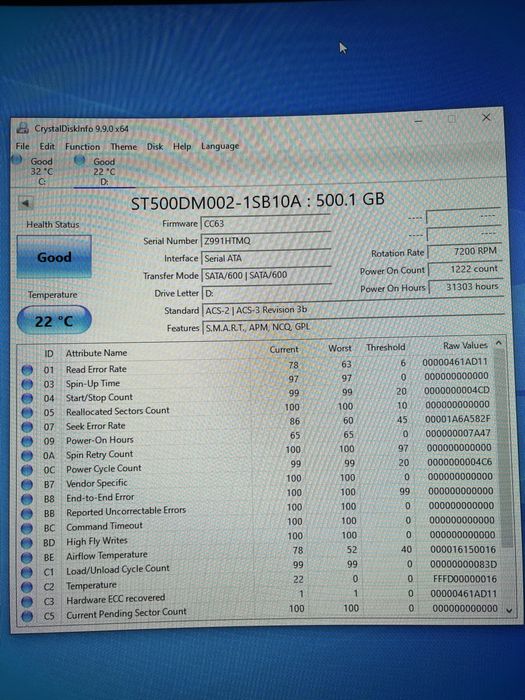Click the Serial Number field Z991HTMQ
525x700 pixels.
tap(267, 241)
